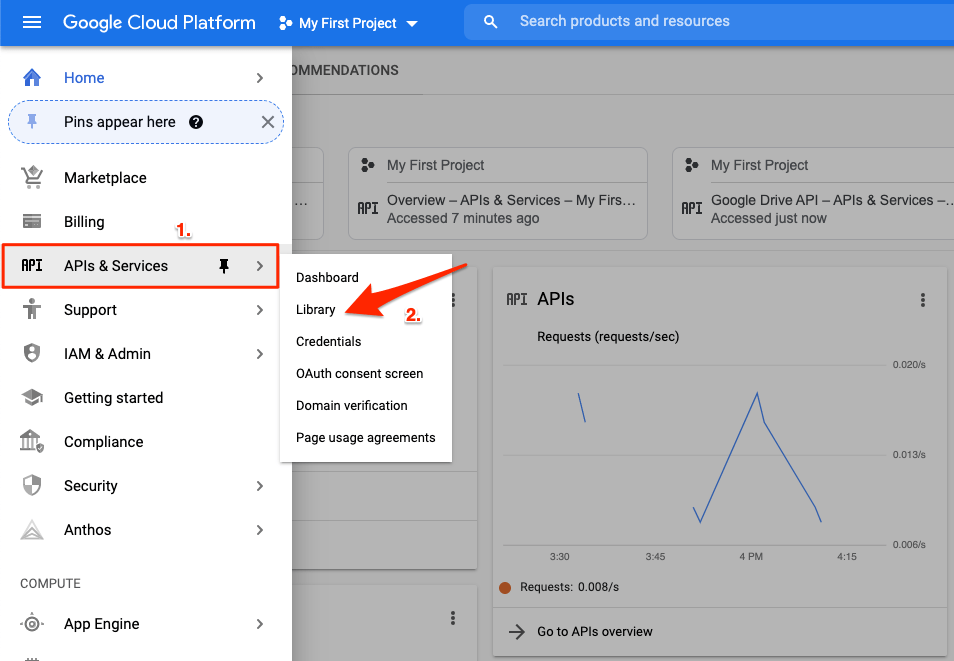Click the Requests: 0.008/s legend entry
Screen dimensions: 954x661
pos(559,587)
